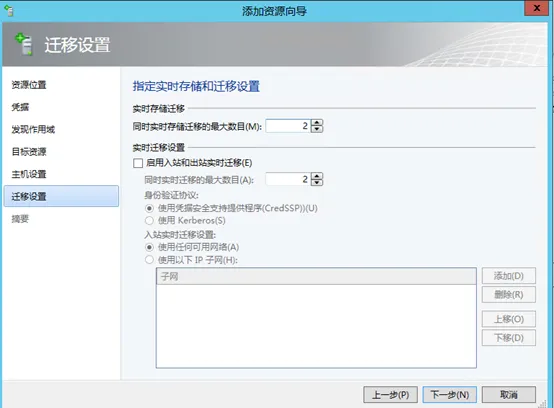Switch to 主机设置 step in sidebar
The height and width of the screenshot is (408, 554).
pyautogui.click(x=29, y=174)
